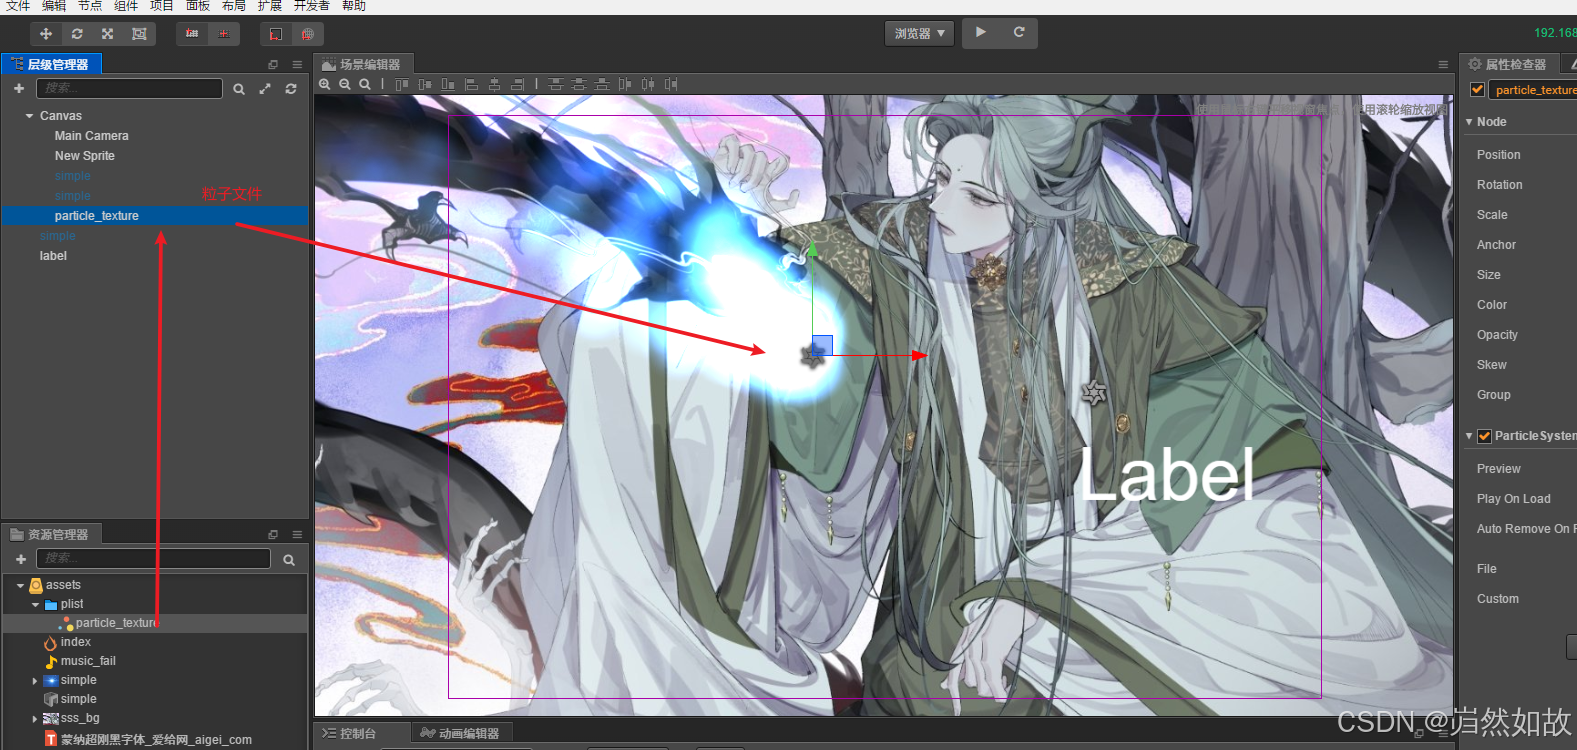Distribute nodes by right edges

671,85
